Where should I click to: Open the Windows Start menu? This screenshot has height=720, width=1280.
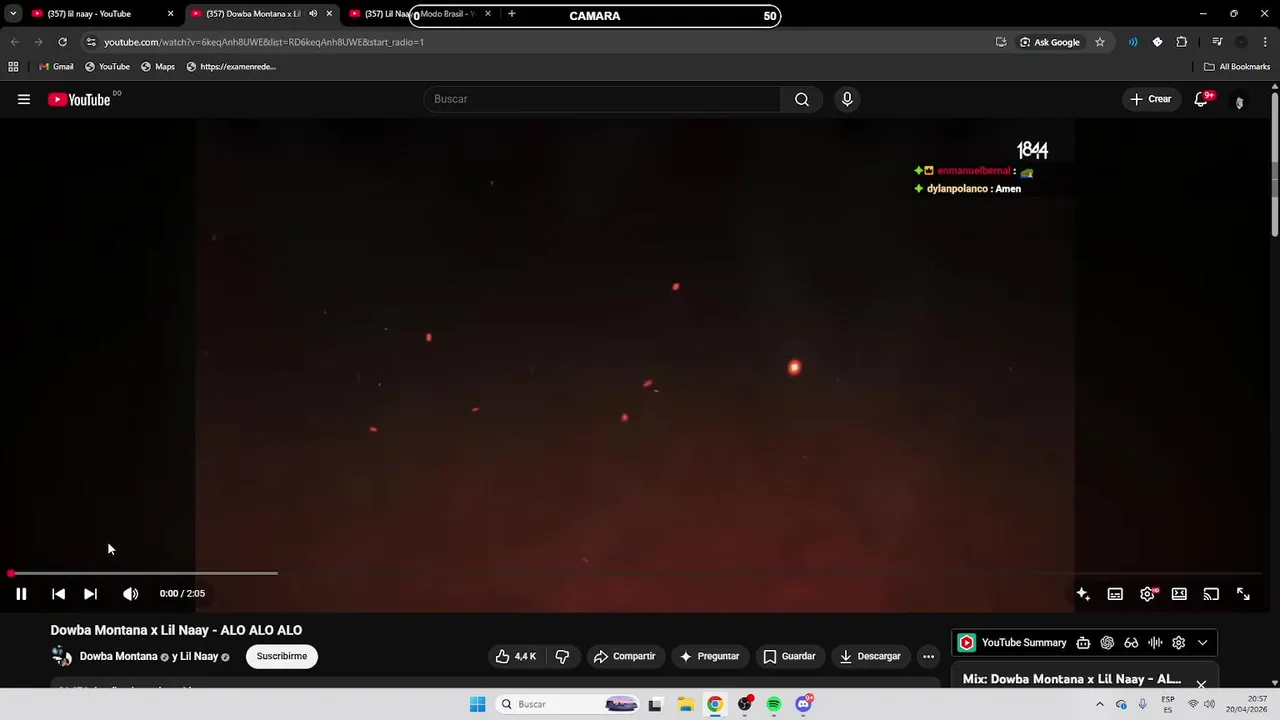pos(478,704)
